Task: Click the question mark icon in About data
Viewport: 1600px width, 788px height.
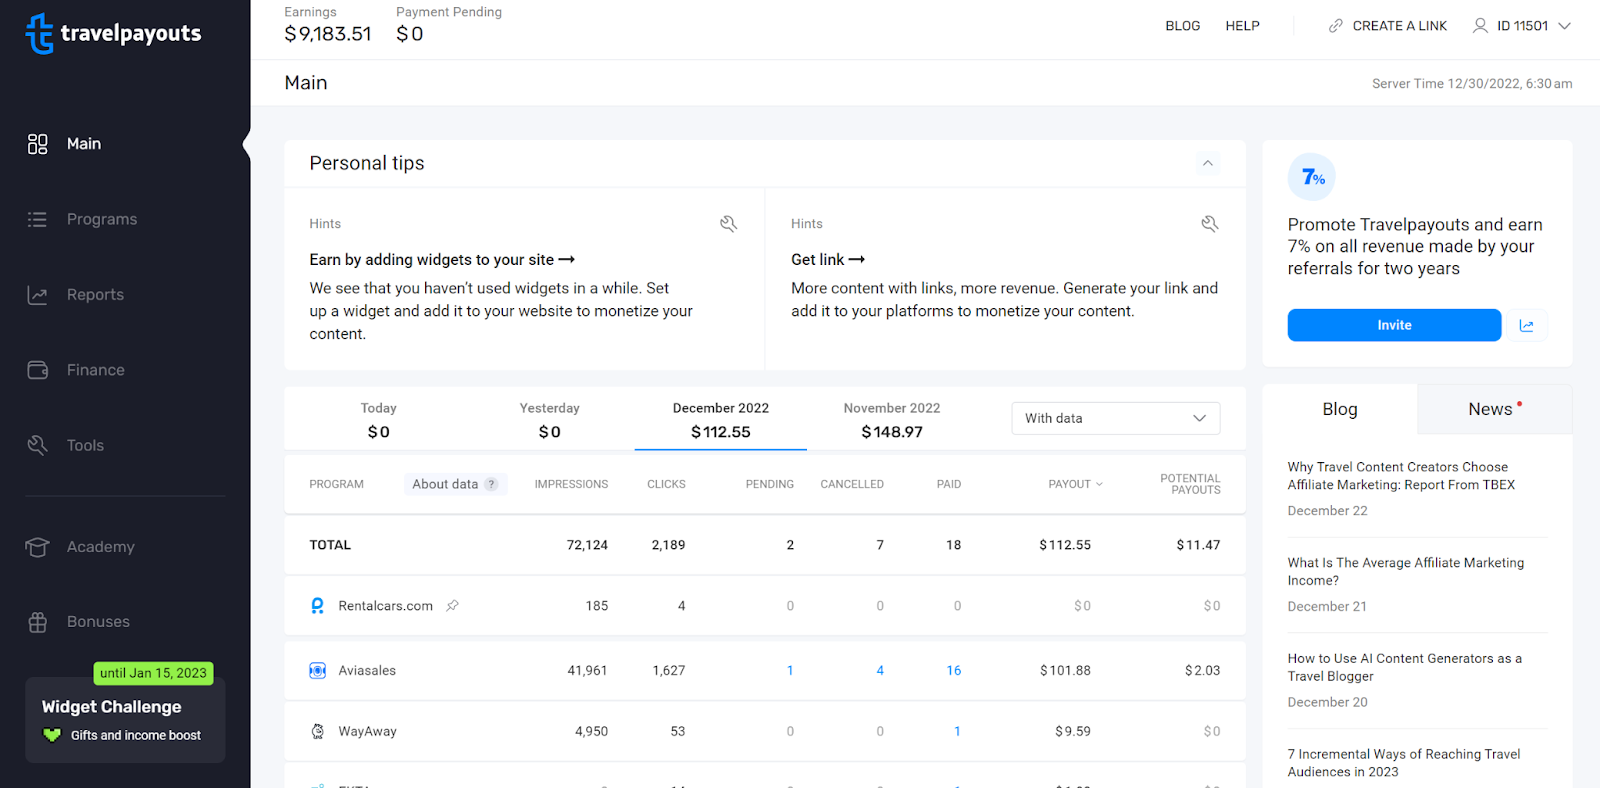Action: click(491, 484)
